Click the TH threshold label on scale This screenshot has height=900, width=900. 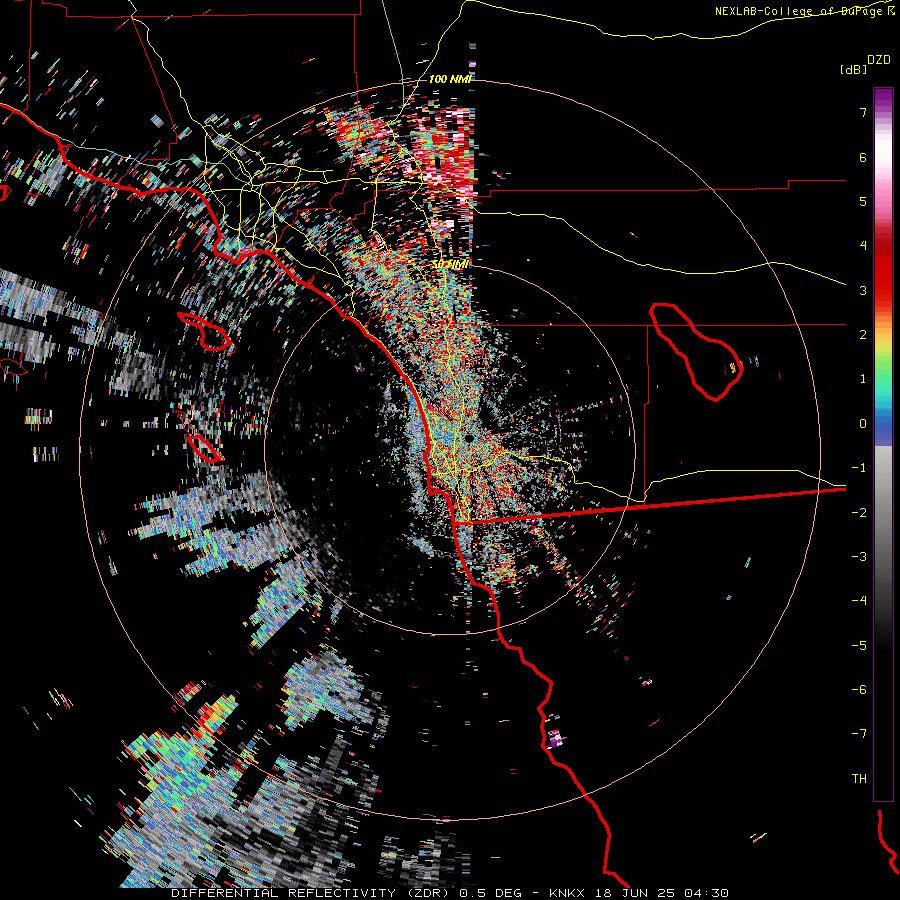(x=859, y=779)
